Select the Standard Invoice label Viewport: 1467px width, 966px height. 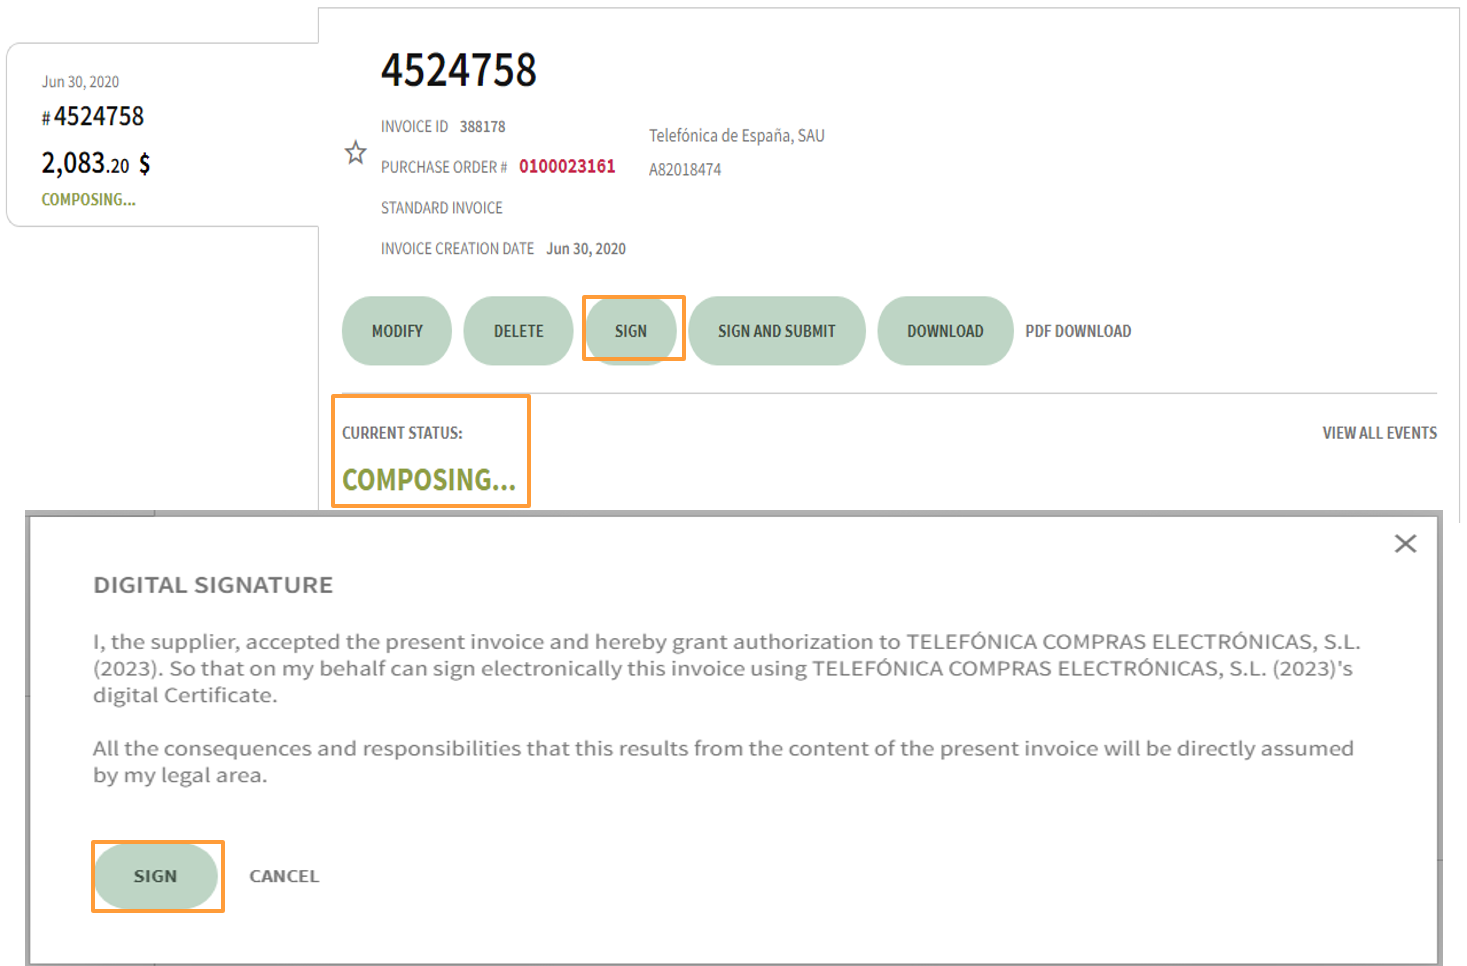(x=441, y=207)
